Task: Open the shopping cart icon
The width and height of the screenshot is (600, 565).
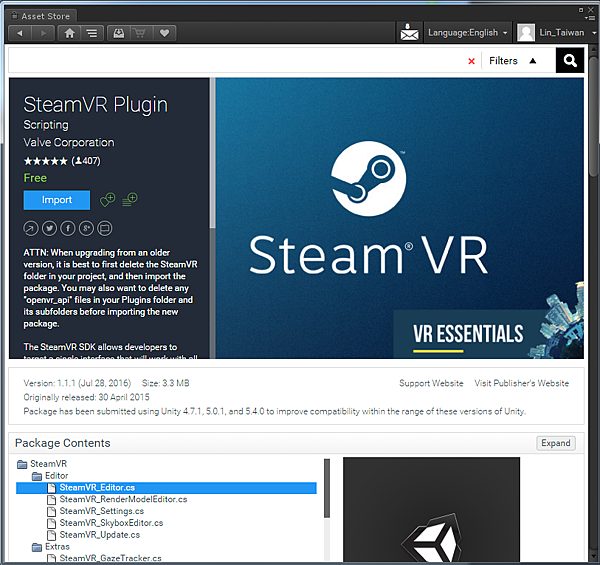Action: point(140,33)
